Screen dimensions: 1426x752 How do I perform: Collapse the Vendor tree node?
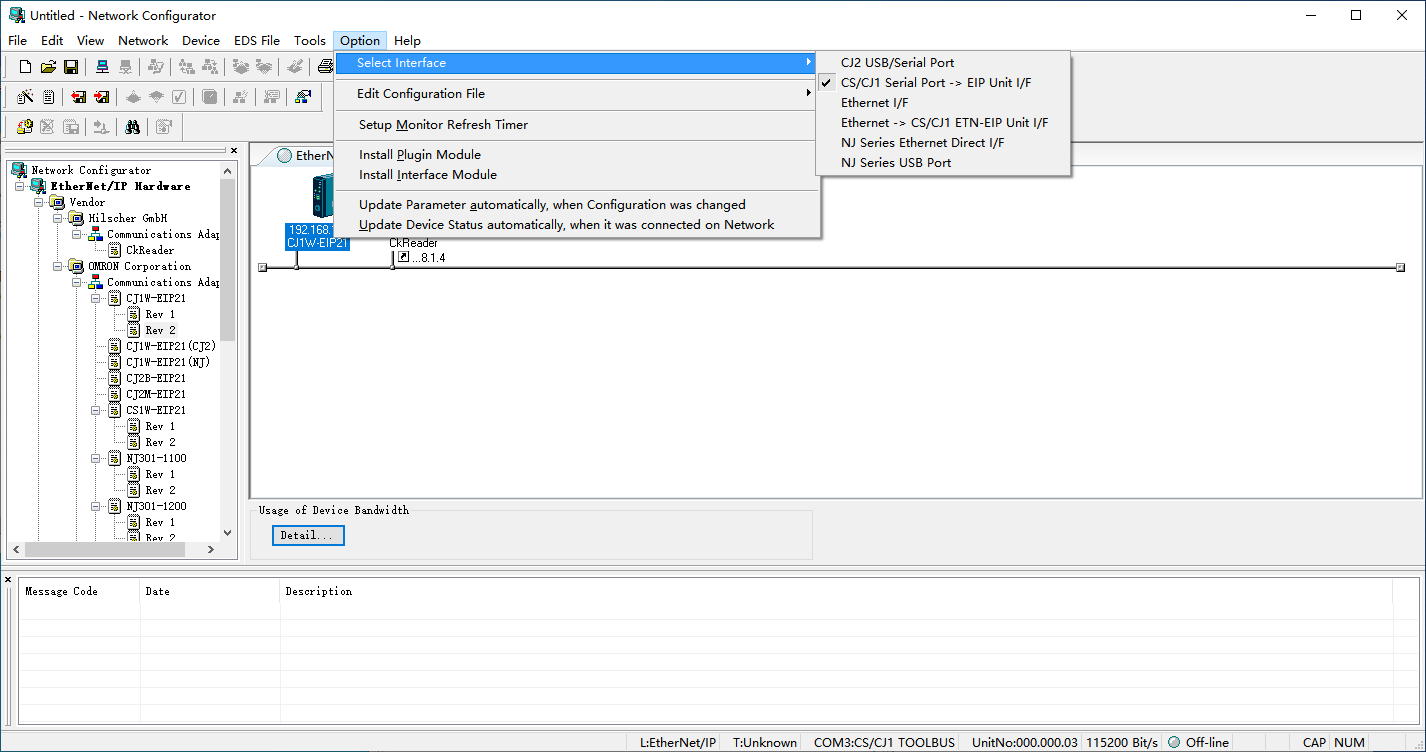pyautogui.click(x=39, y=202)
